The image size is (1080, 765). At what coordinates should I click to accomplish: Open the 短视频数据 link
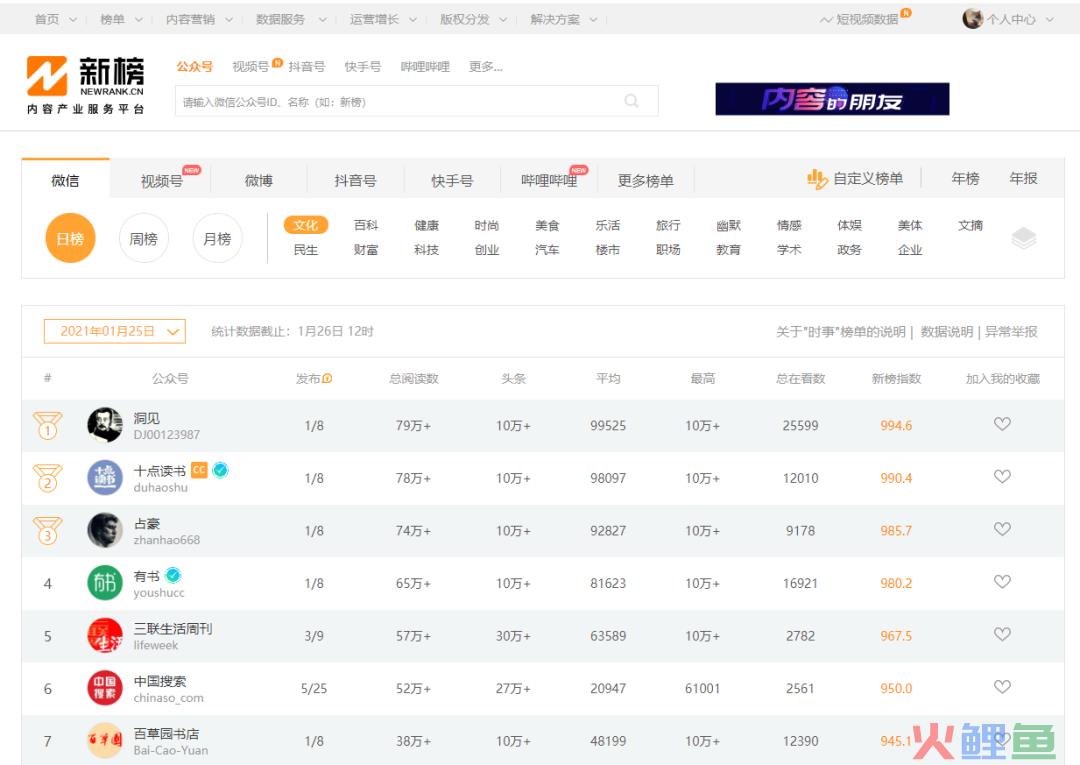pyautogui.click(x=866, y=19)
